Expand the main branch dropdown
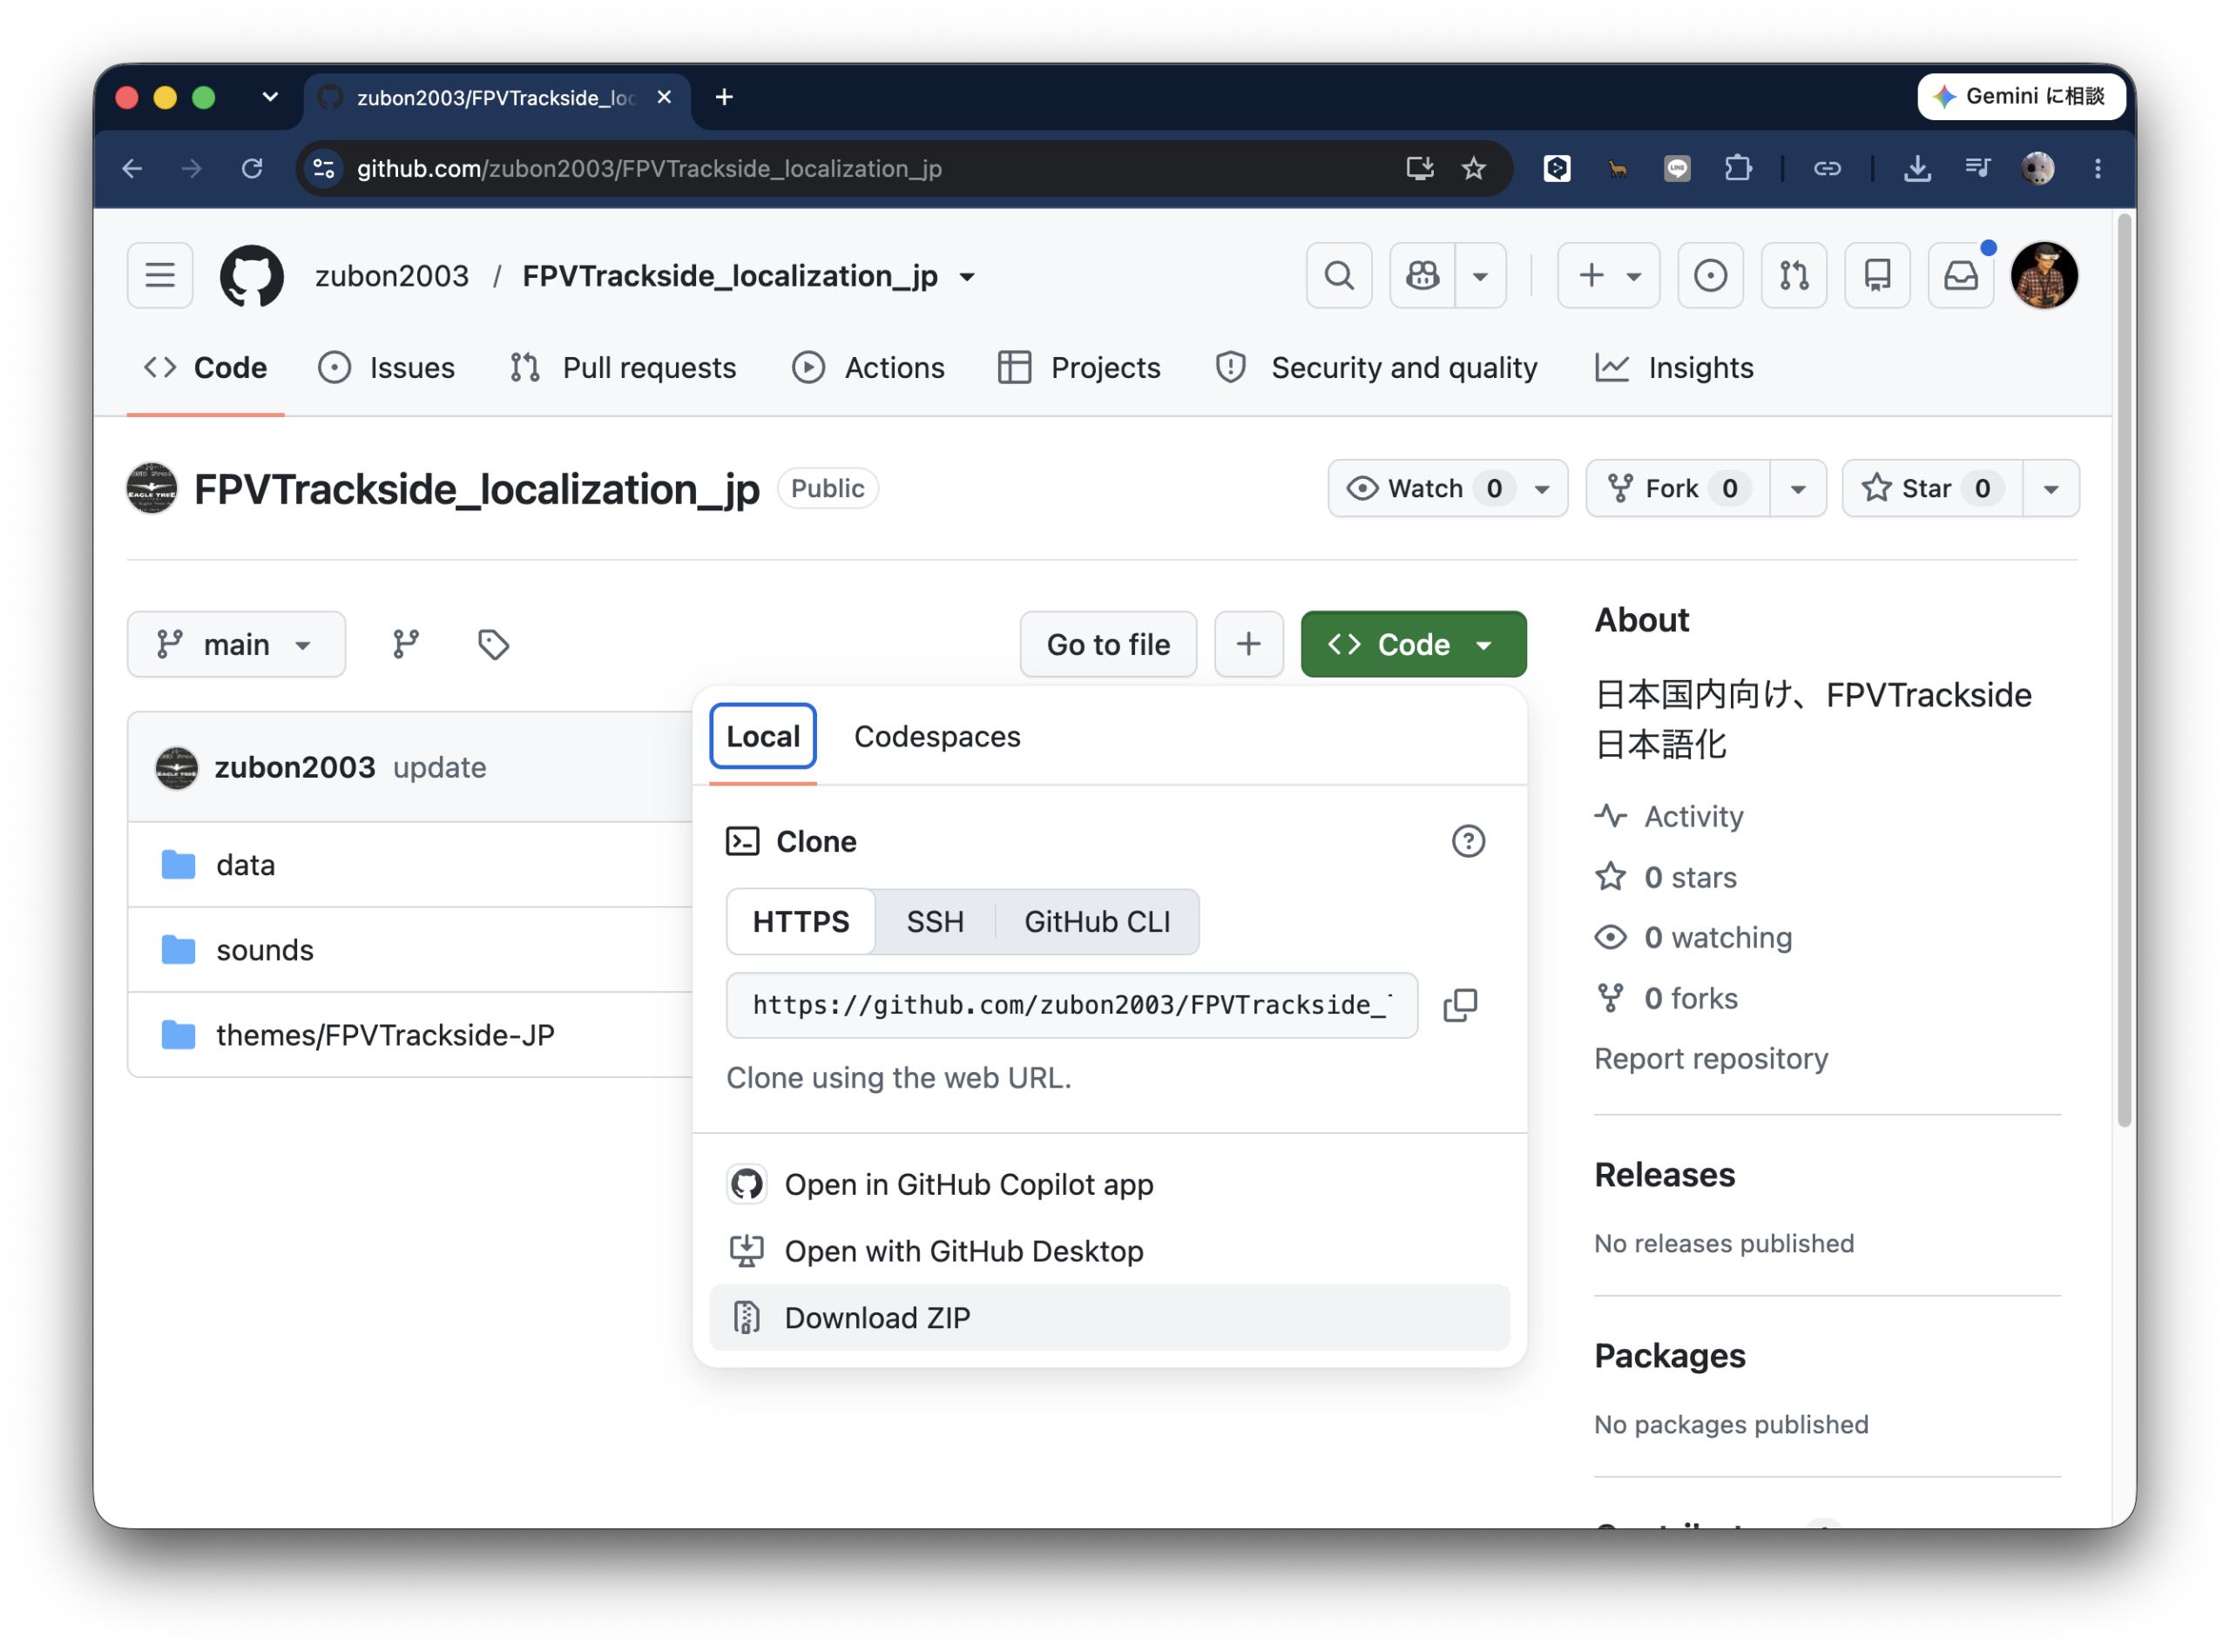The image size is (2230, 1652). tap(236, 644)
